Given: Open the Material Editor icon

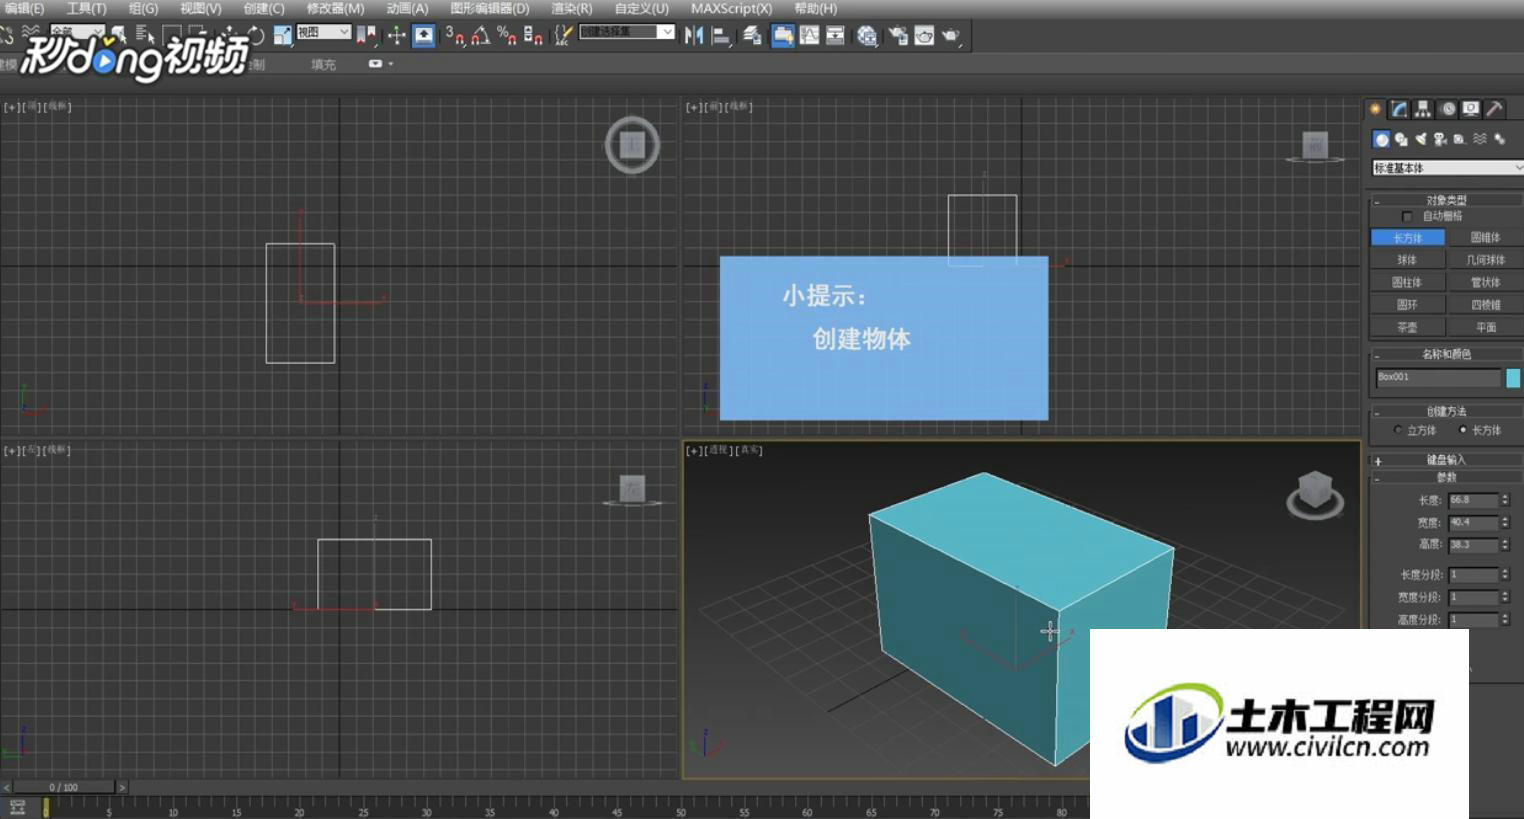Looking at the screenshot, I should (867, 35).
